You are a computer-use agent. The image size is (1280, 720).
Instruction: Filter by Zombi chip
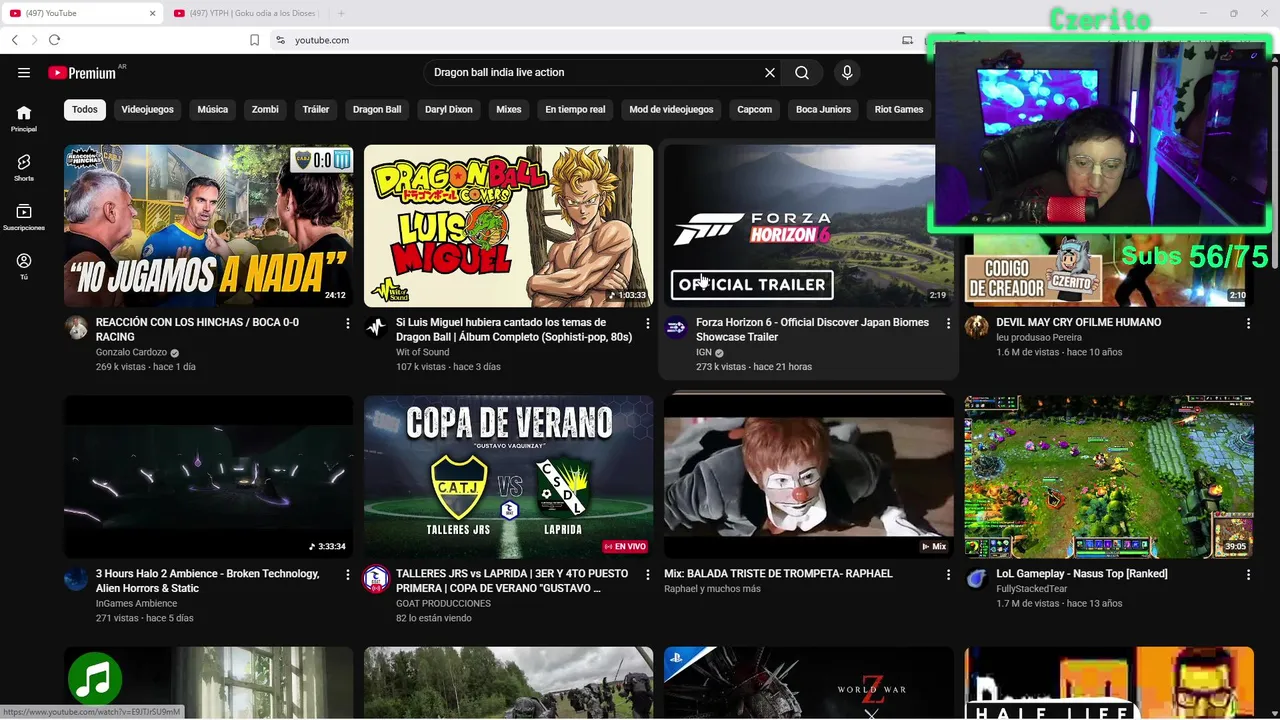coord(265,109)
